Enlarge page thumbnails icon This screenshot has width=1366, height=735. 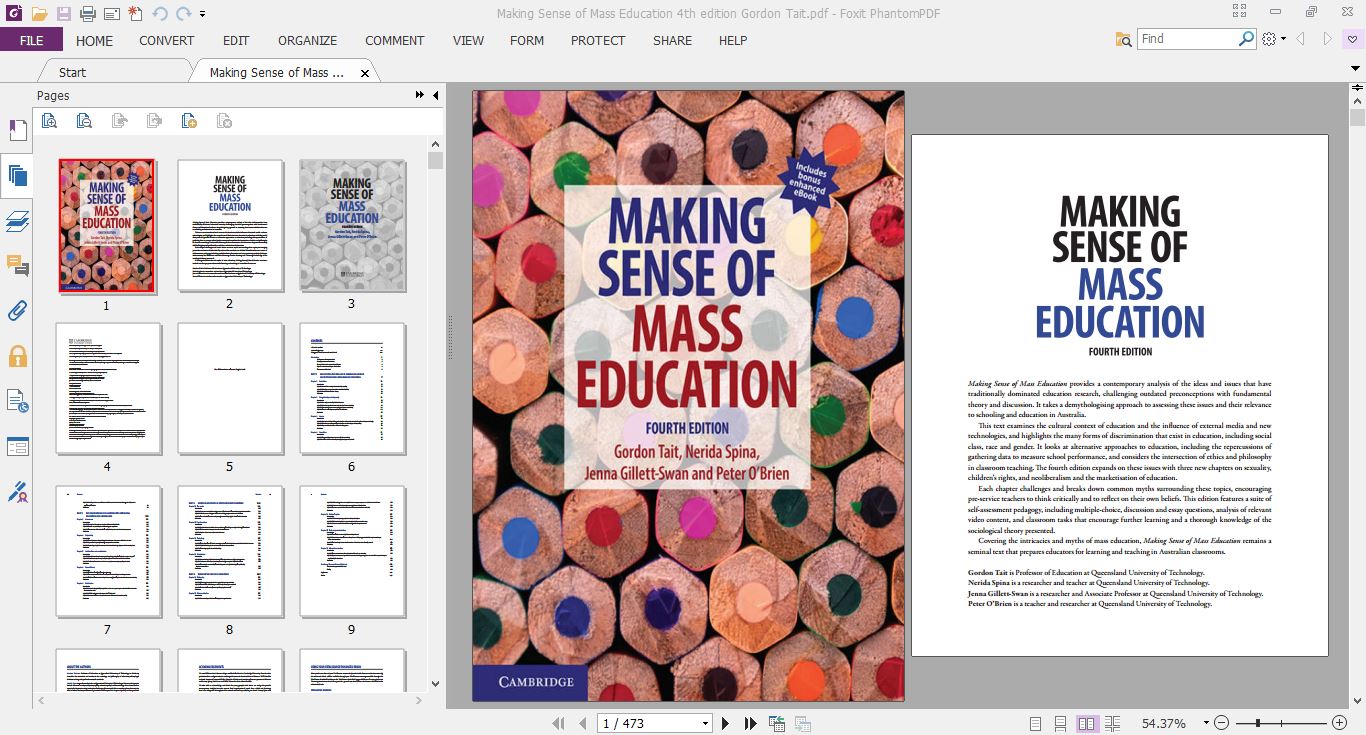pyautogui.click(x=49, y=121)
